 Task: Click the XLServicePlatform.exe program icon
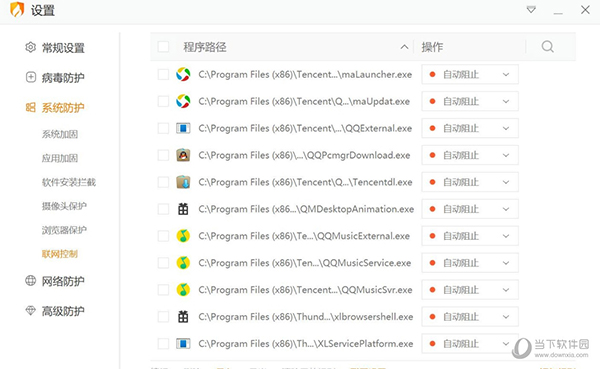[x=183, y=344]
